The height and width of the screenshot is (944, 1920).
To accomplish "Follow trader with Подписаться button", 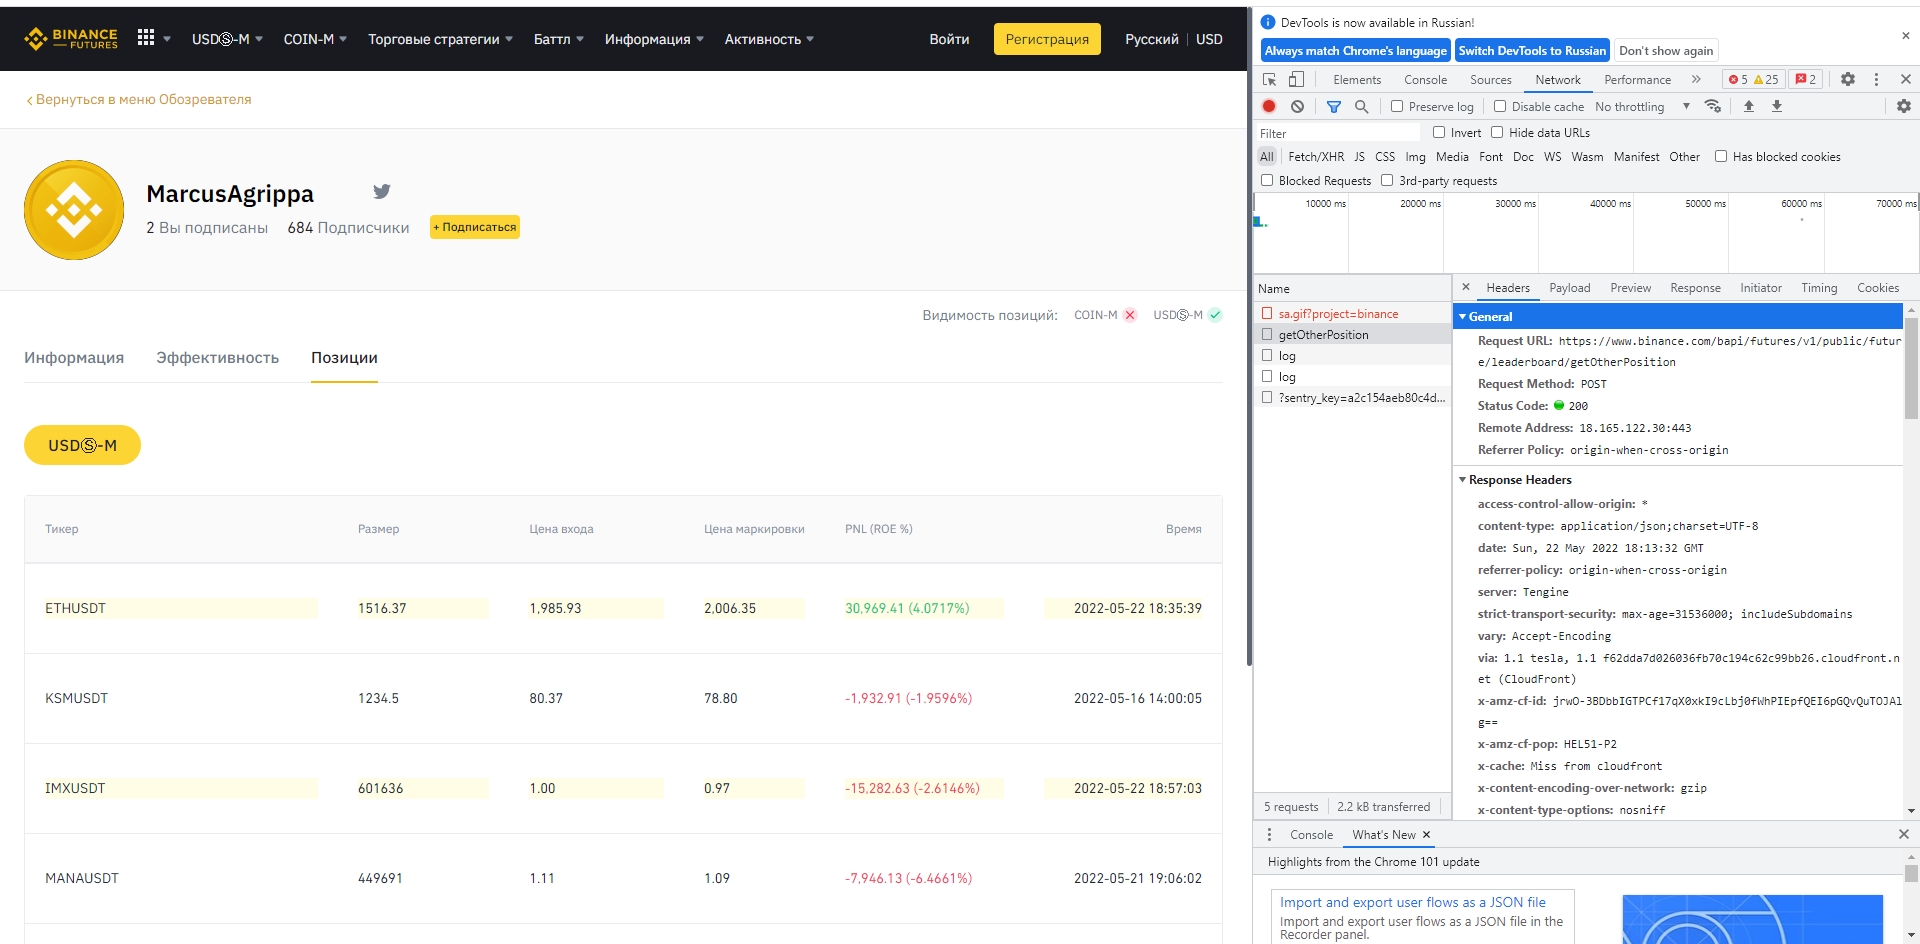I will [x=475, y=227].
